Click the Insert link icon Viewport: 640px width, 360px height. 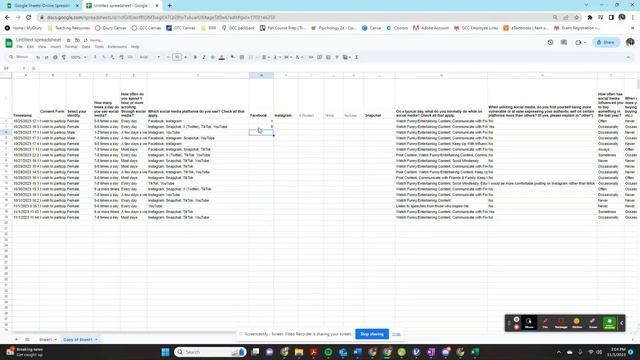pos(311,58)
